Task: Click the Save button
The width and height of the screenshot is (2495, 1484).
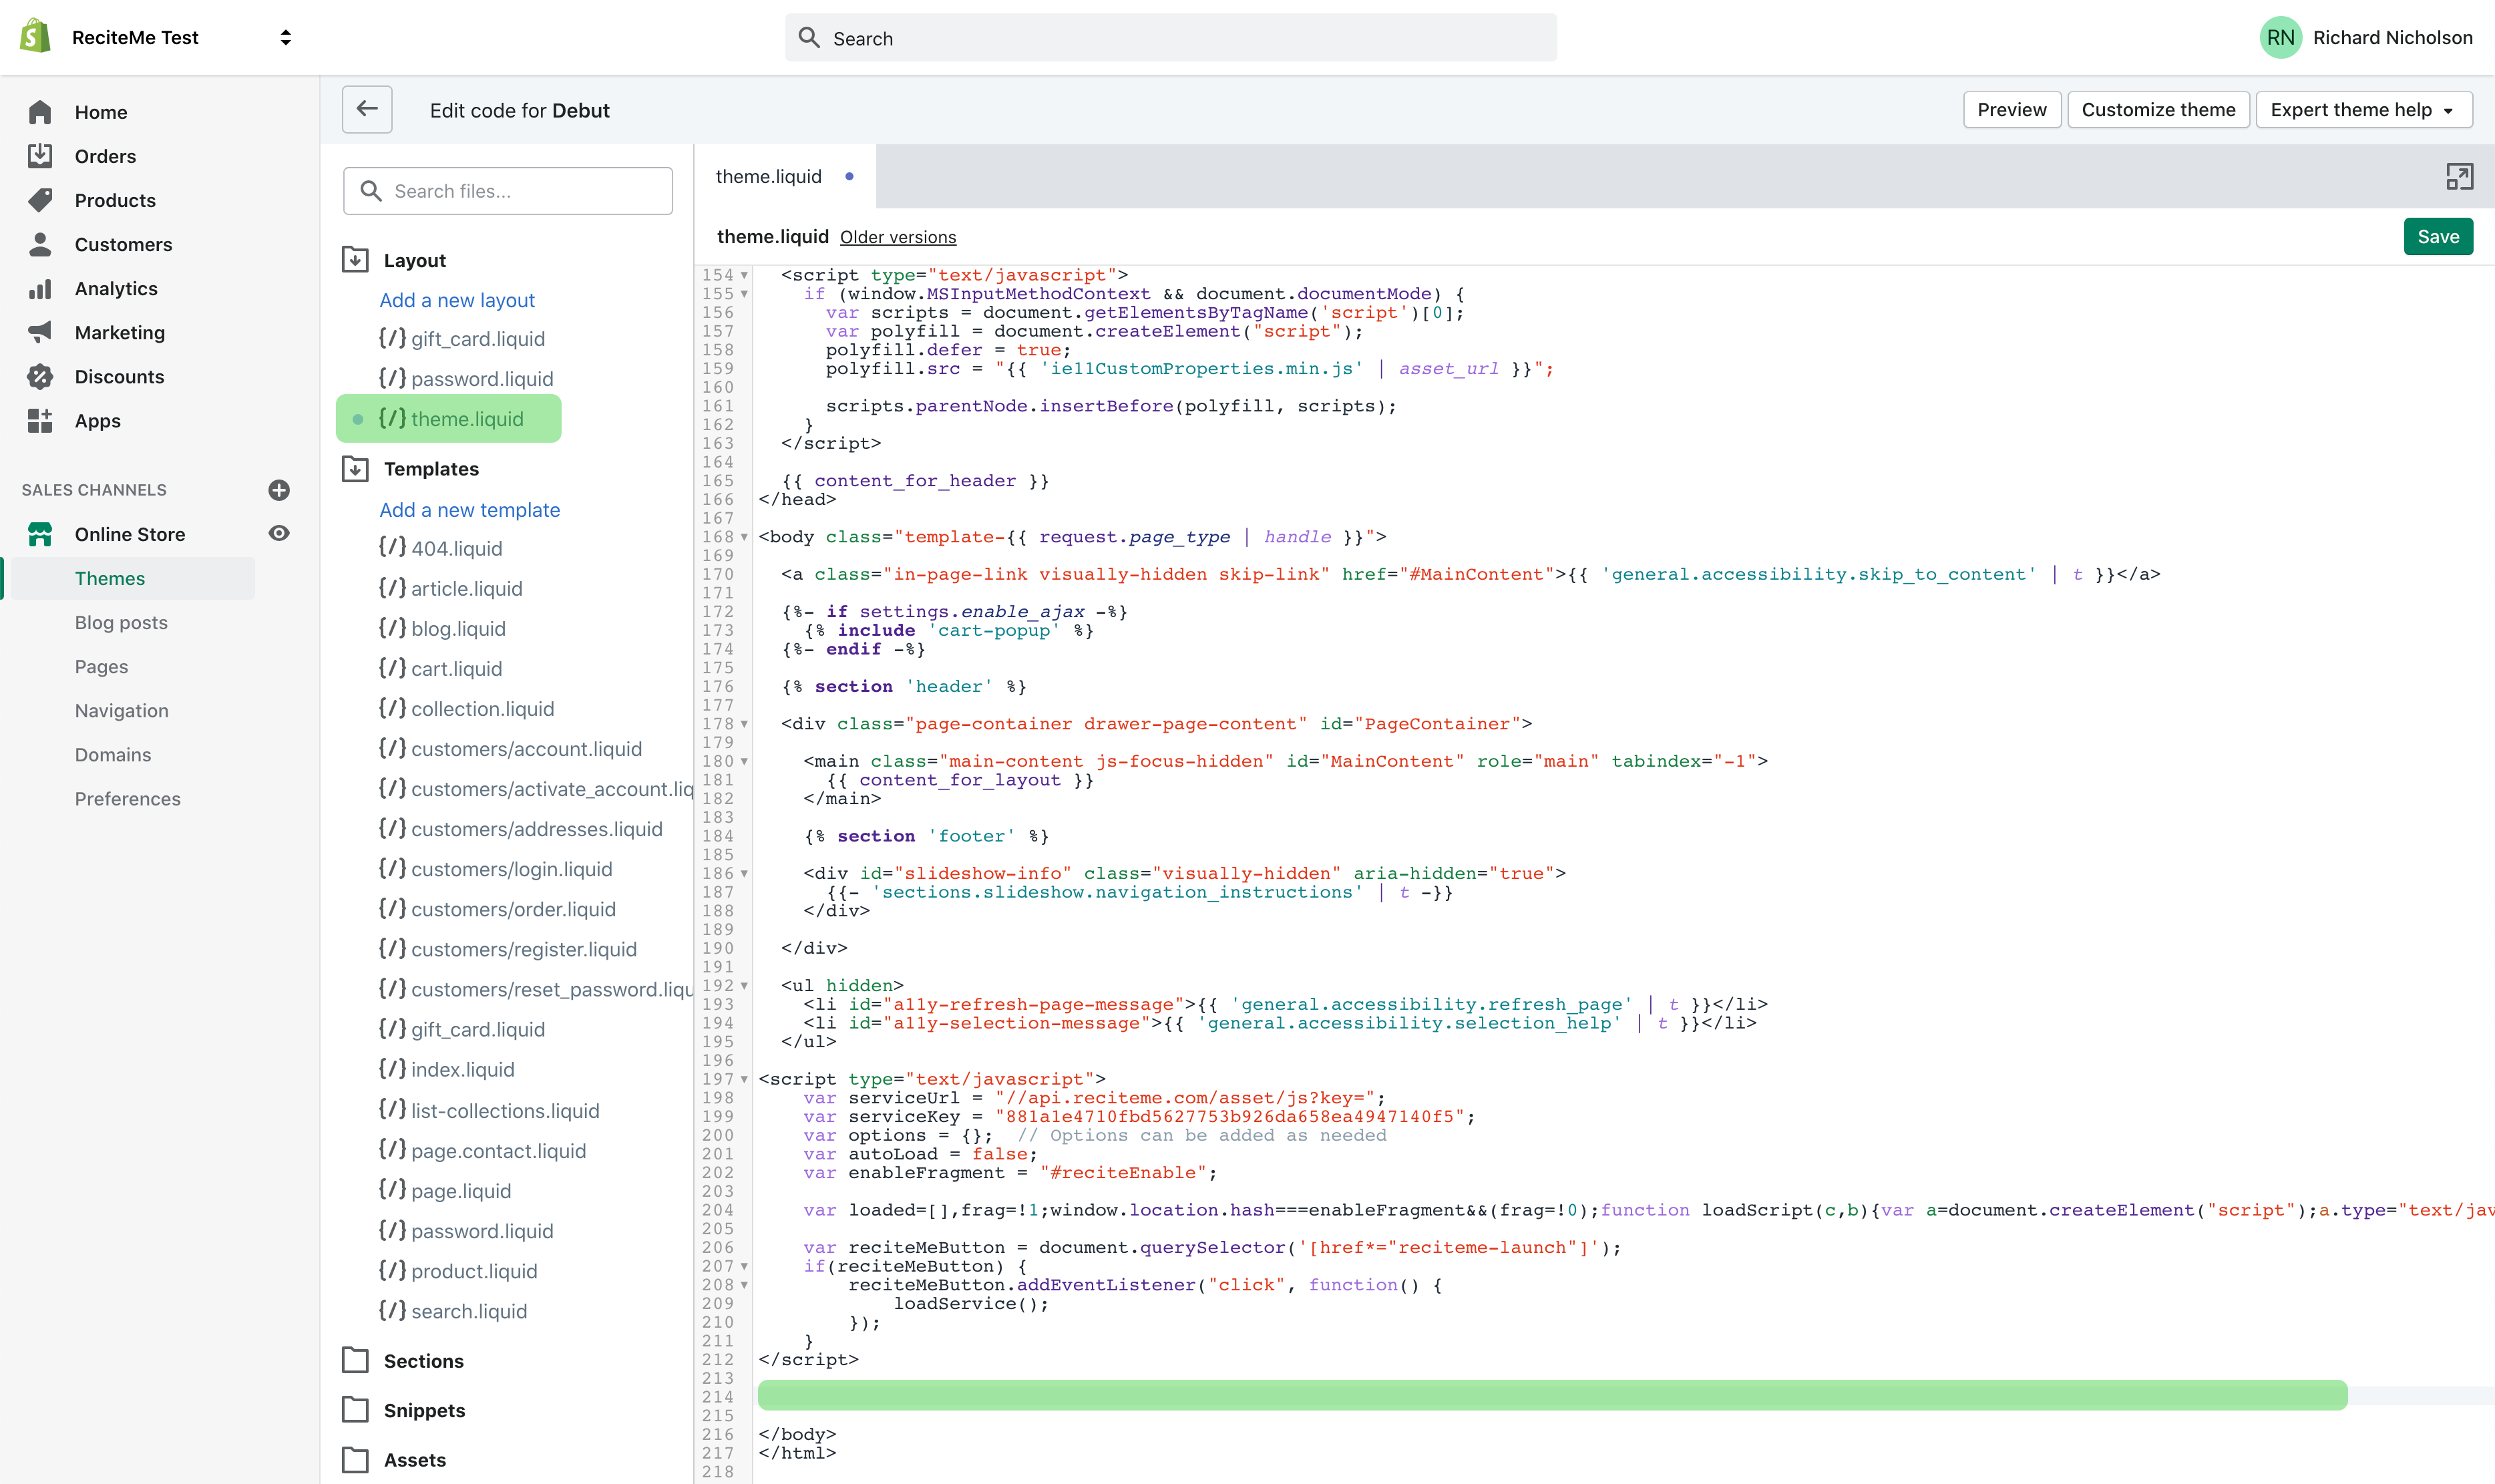Action: point(2438,237)
